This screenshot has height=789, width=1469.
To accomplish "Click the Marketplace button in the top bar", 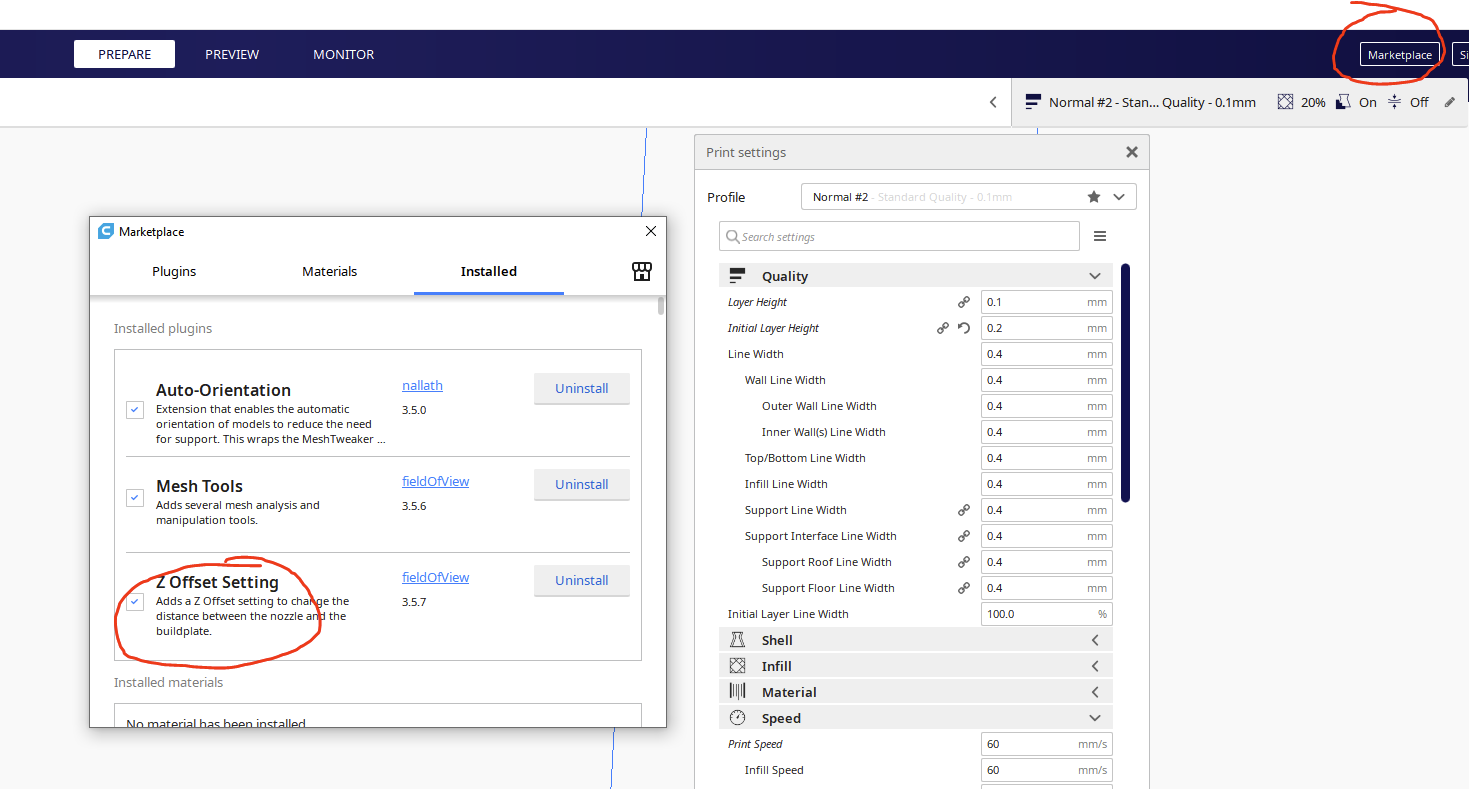I will (1400, 55).
